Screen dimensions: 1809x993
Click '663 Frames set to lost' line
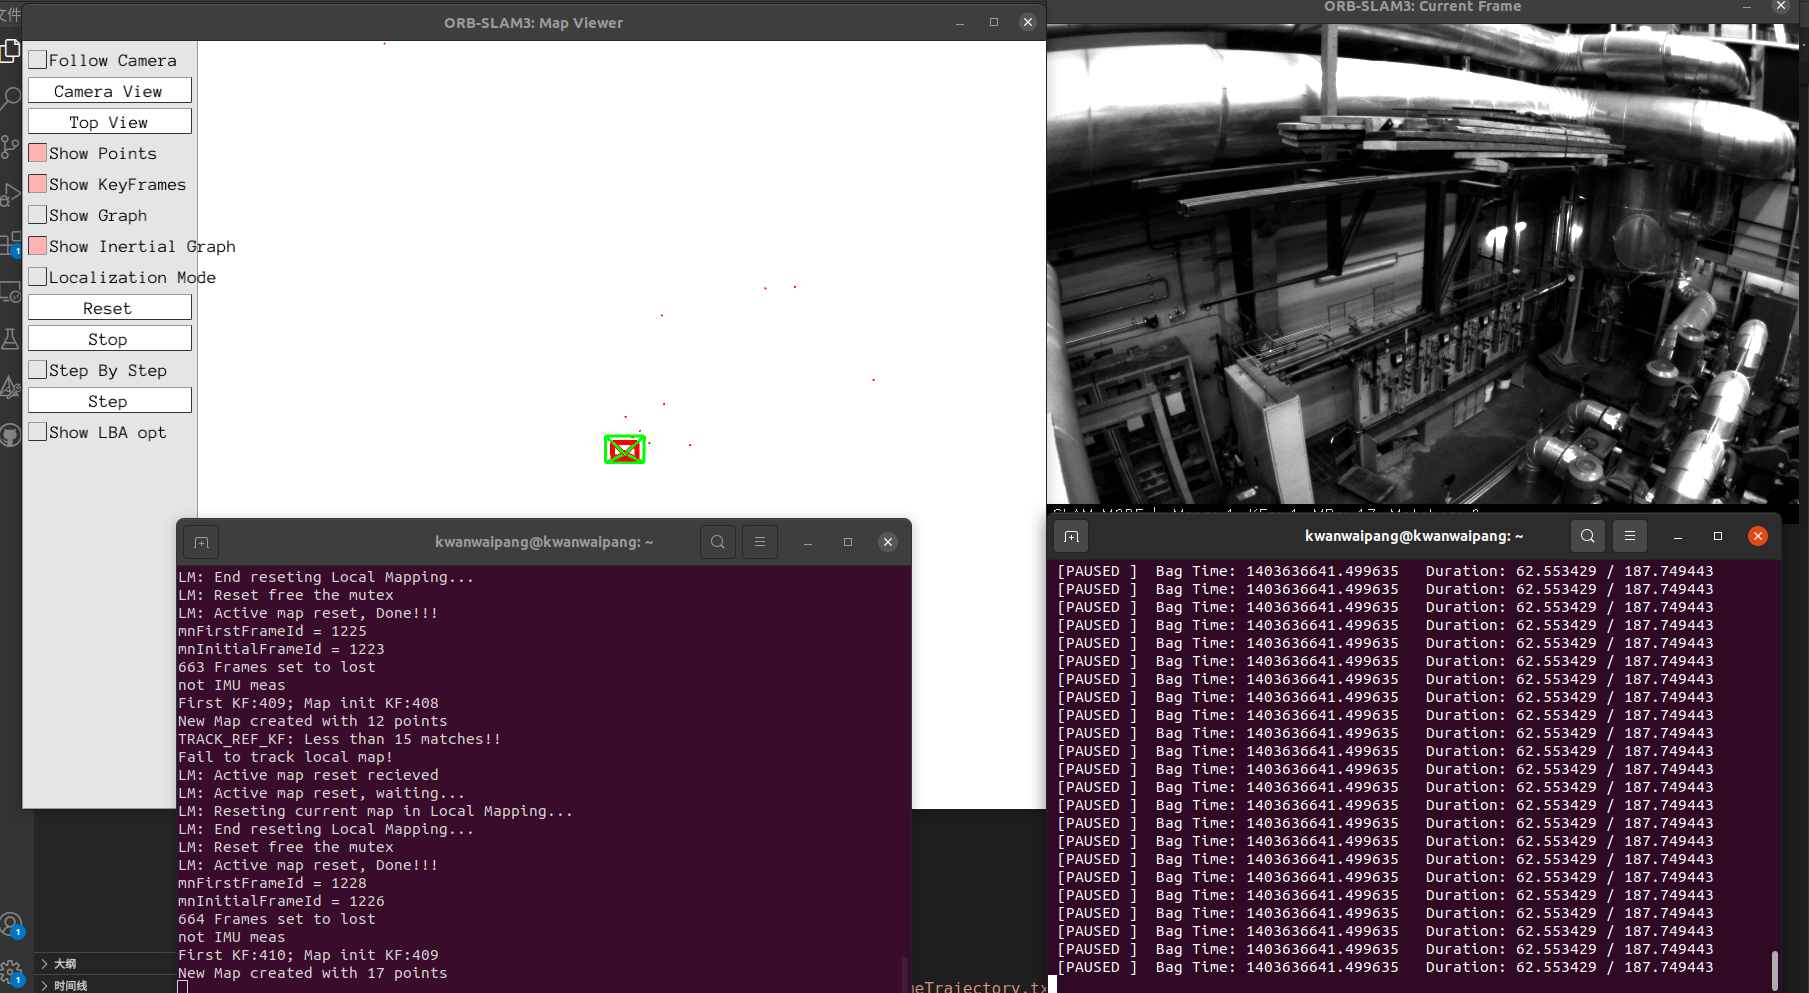[276, 667]
